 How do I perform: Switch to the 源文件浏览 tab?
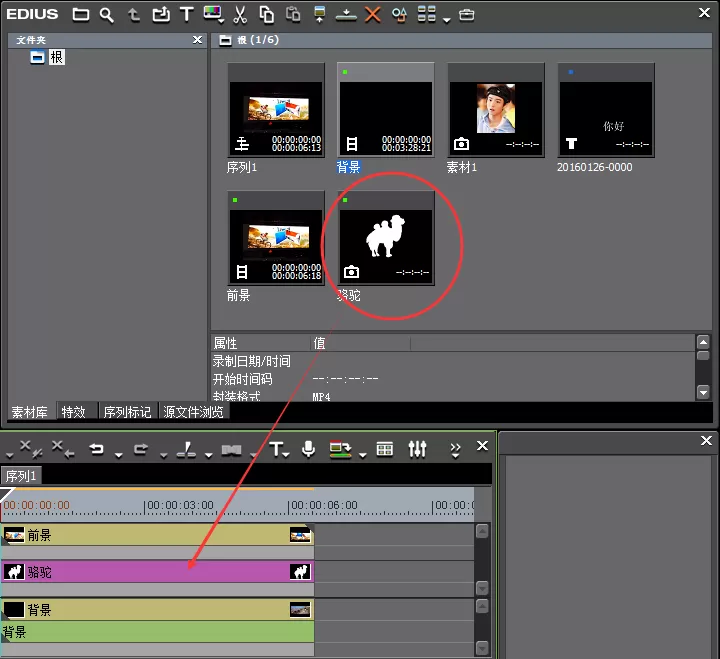pyautogui.click(x=193, y=412)
